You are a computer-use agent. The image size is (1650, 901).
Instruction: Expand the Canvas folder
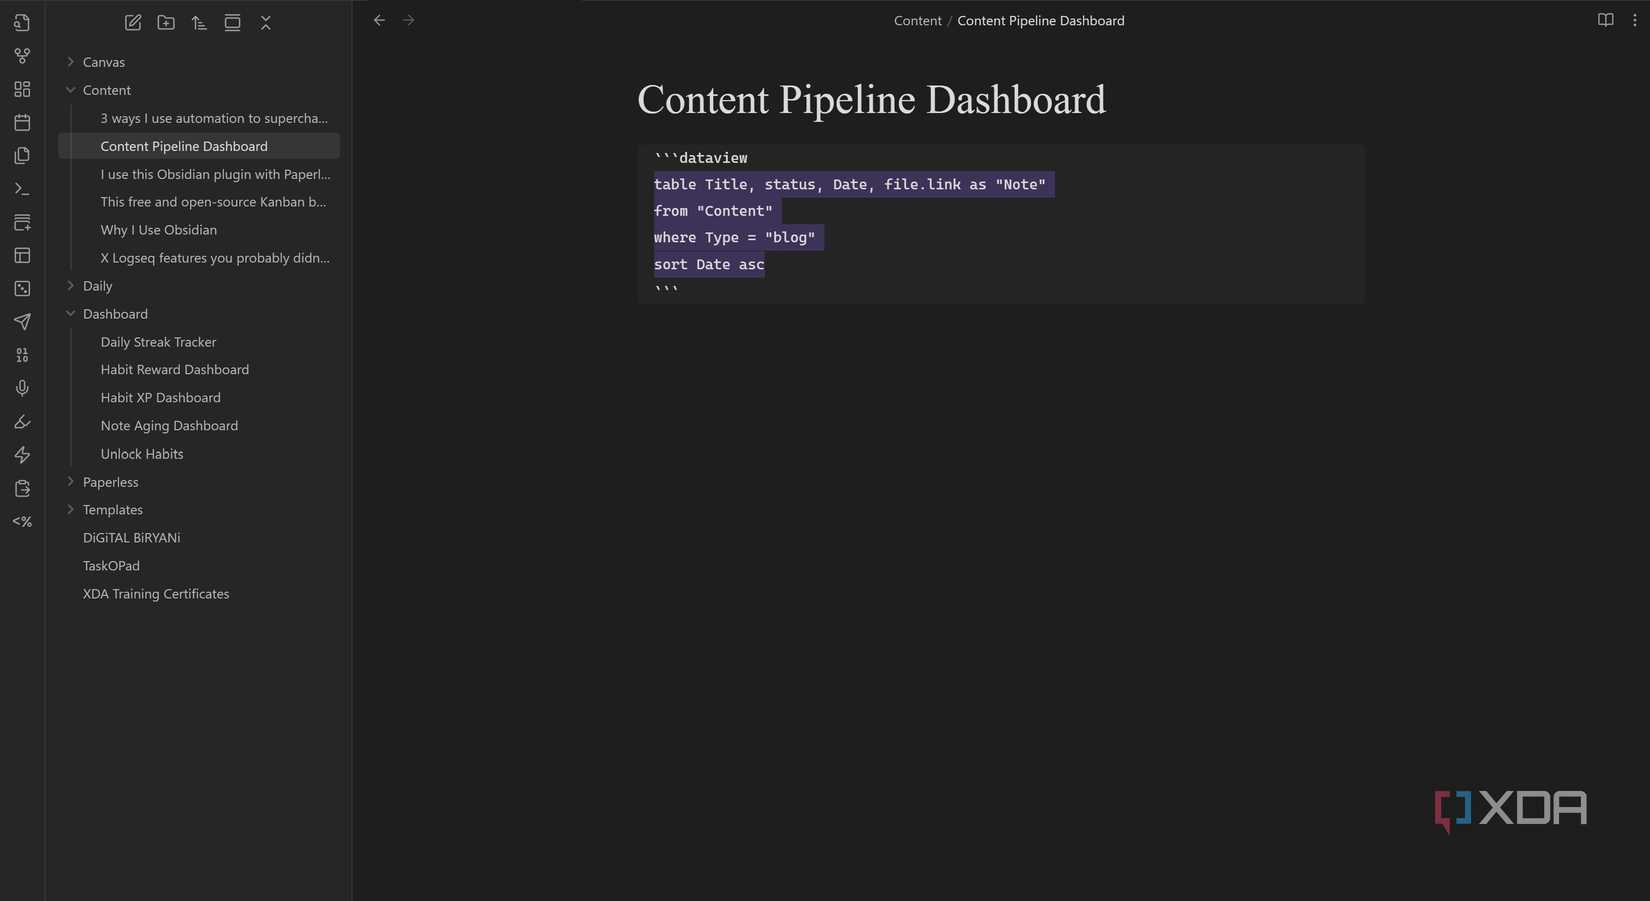pos(71,62)
